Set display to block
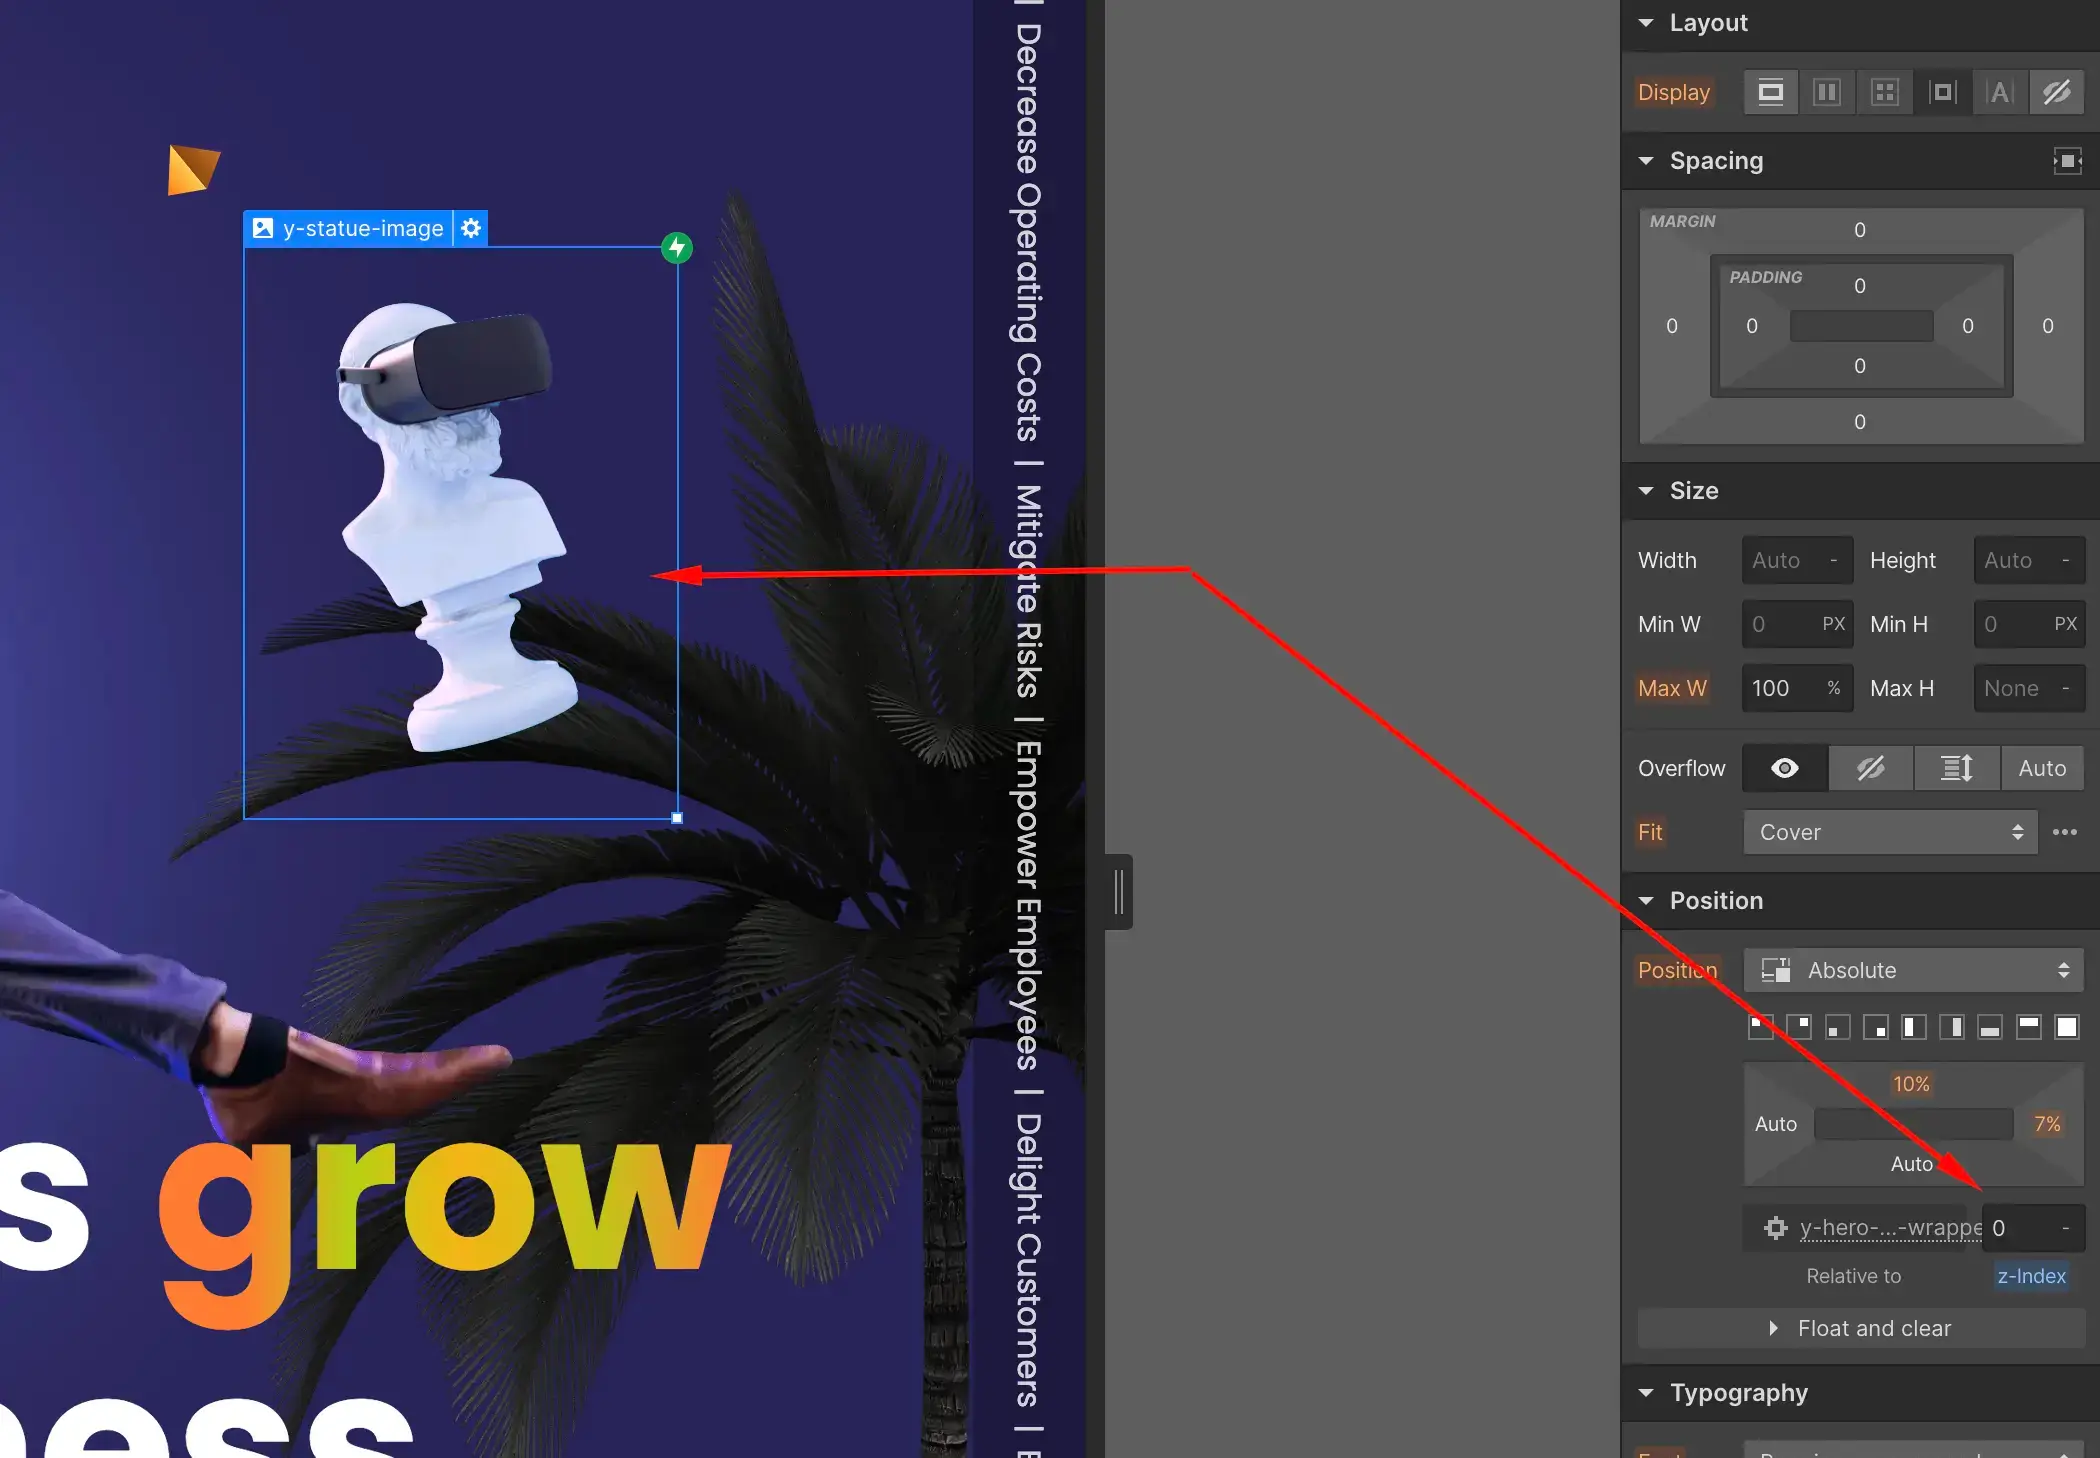 click(x=1771, y=93)
